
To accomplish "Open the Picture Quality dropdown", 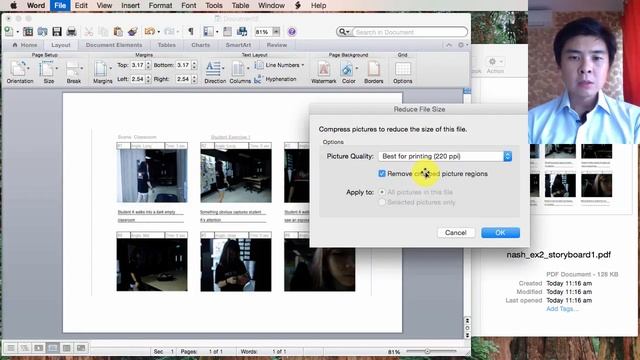I will point(445,156).
